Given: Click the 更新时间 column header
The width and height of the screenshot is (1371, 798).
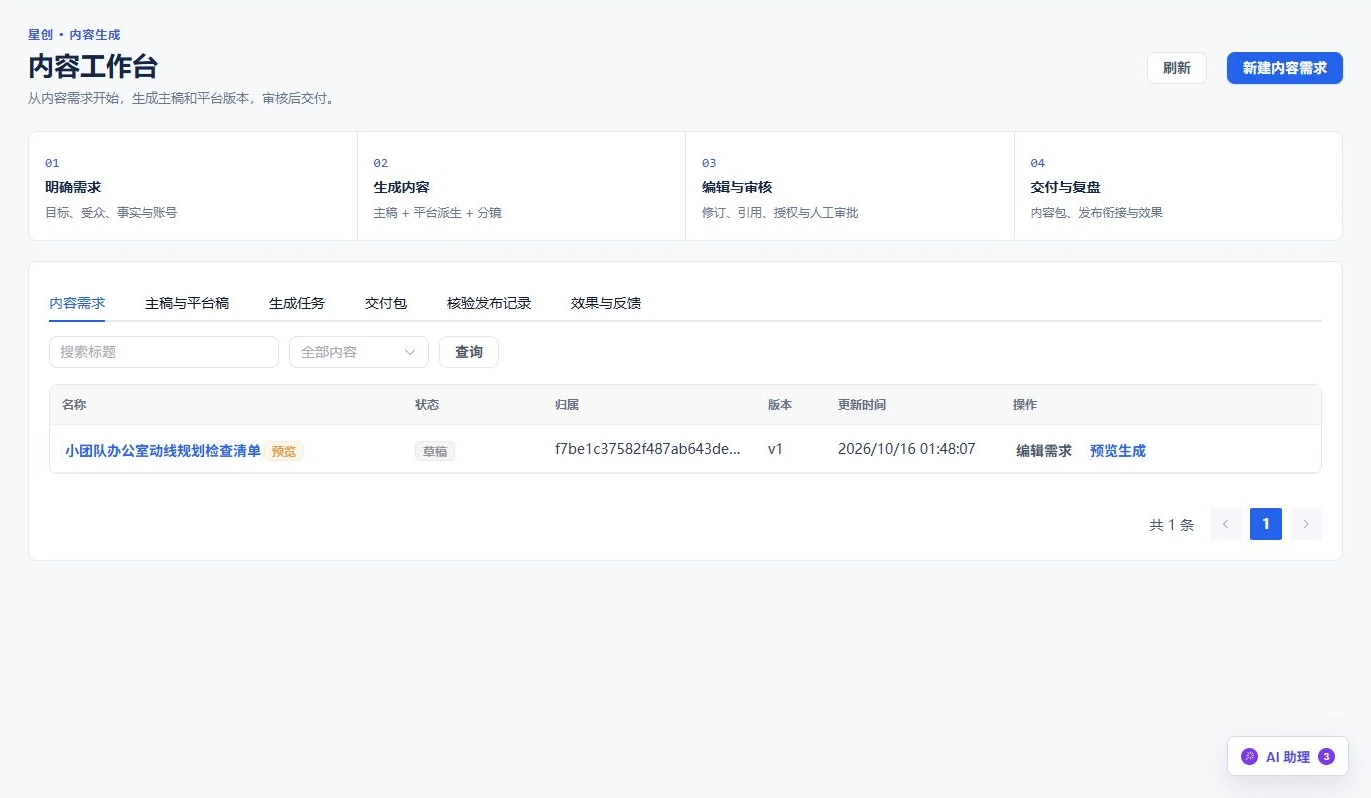Looking at the screenshot, I should click(x=862, y=405).
